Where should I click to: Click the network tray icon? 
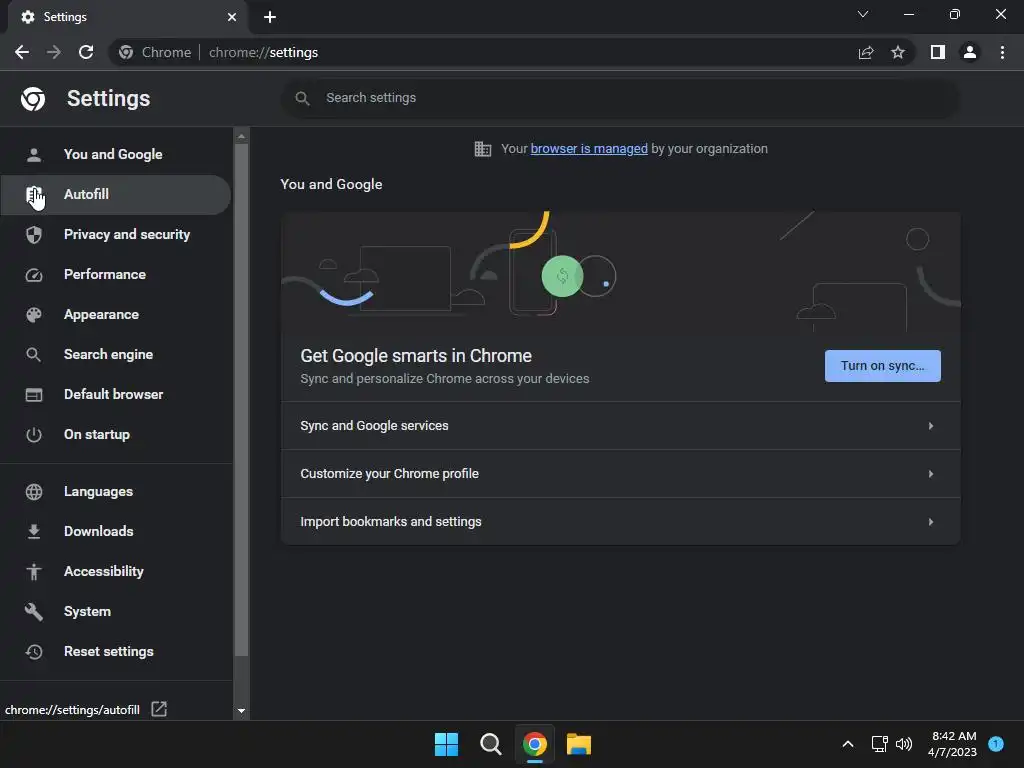(880, 744)
